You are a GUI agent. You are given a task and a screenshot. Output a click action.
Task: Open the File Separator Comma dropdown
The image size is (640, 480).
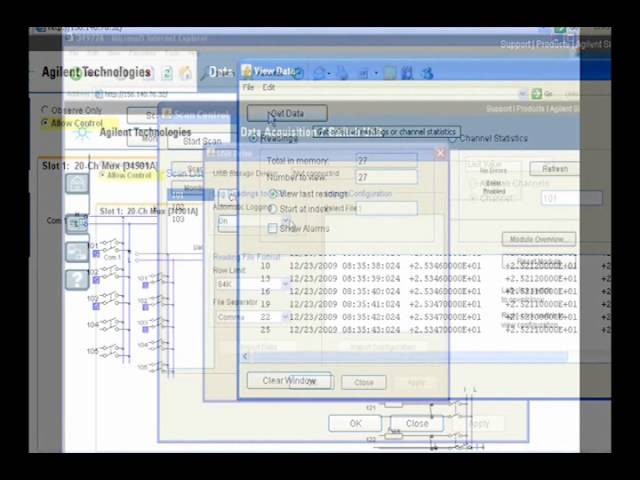click(x=252, y=317)
